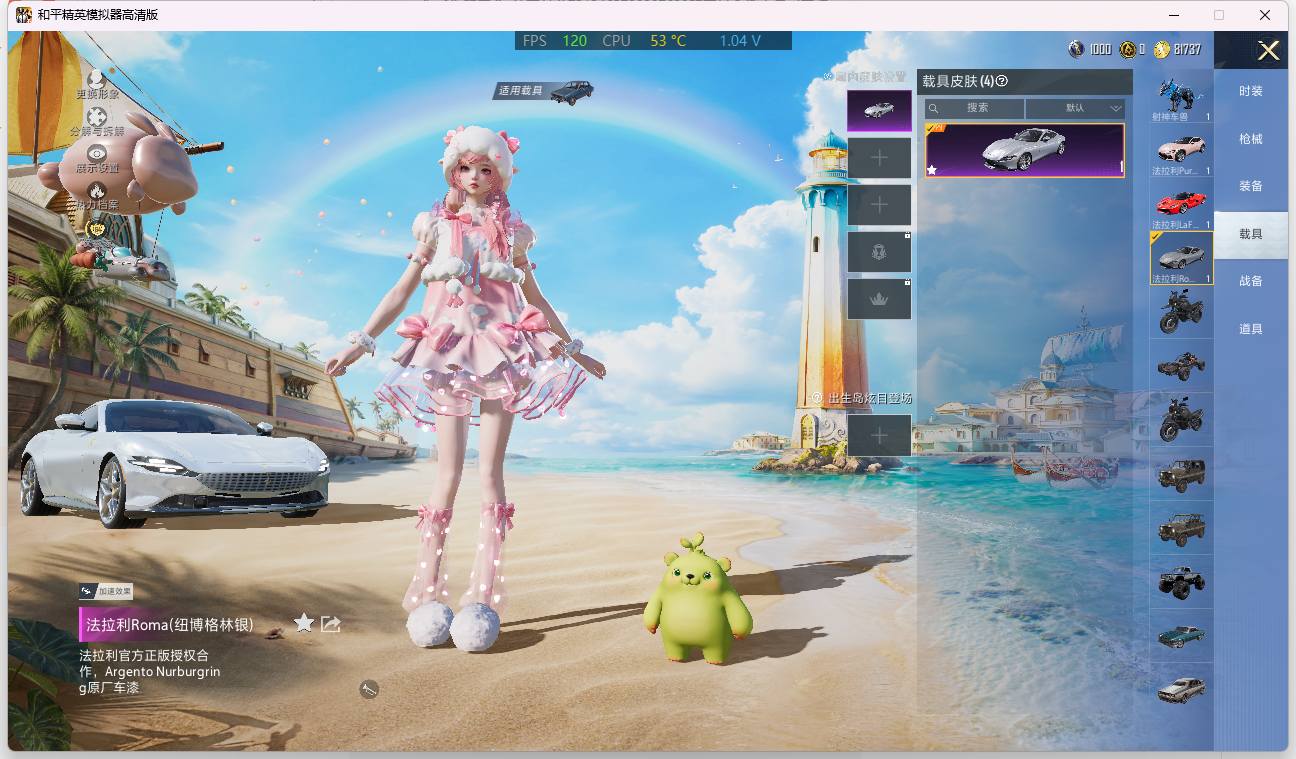Screen dimensions: 1296x759
Task: Select the second motorcycle, below the buggy
Action: [x=1182, y=420]
